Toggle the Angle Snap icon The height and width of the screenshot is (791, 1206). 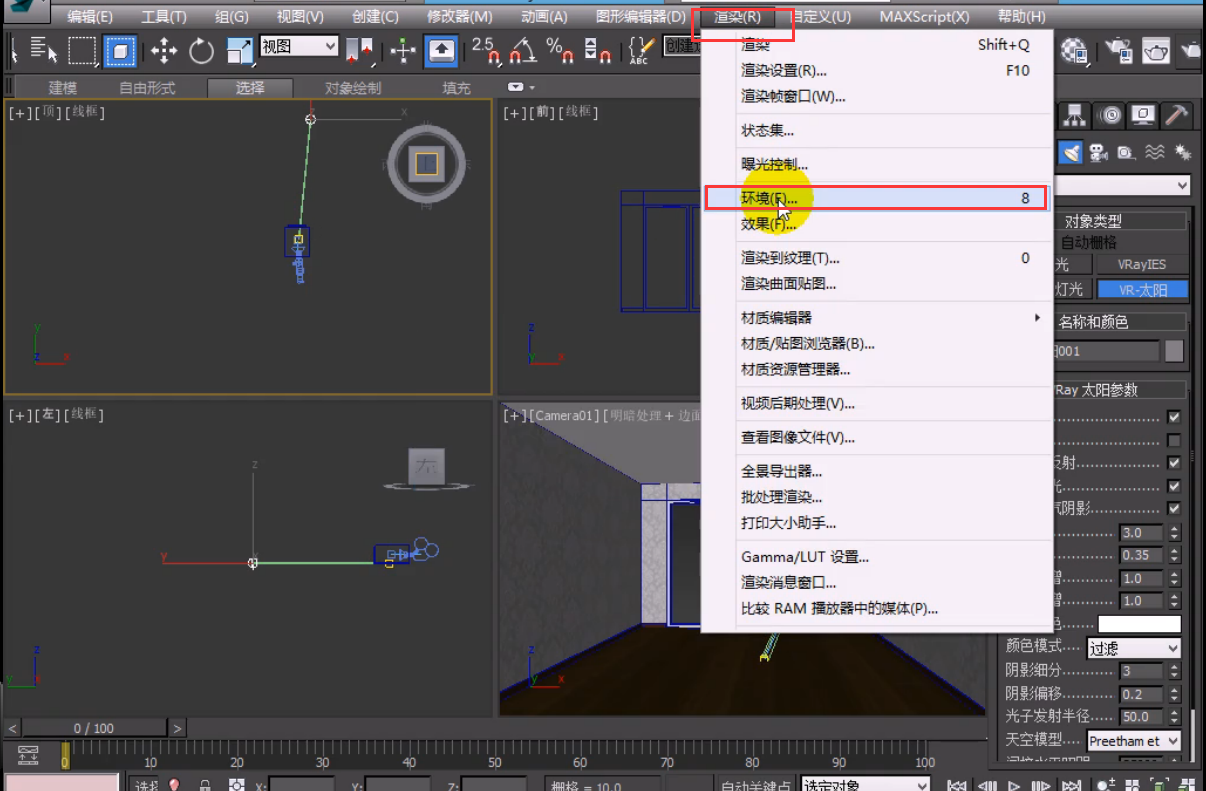(522, 50)
